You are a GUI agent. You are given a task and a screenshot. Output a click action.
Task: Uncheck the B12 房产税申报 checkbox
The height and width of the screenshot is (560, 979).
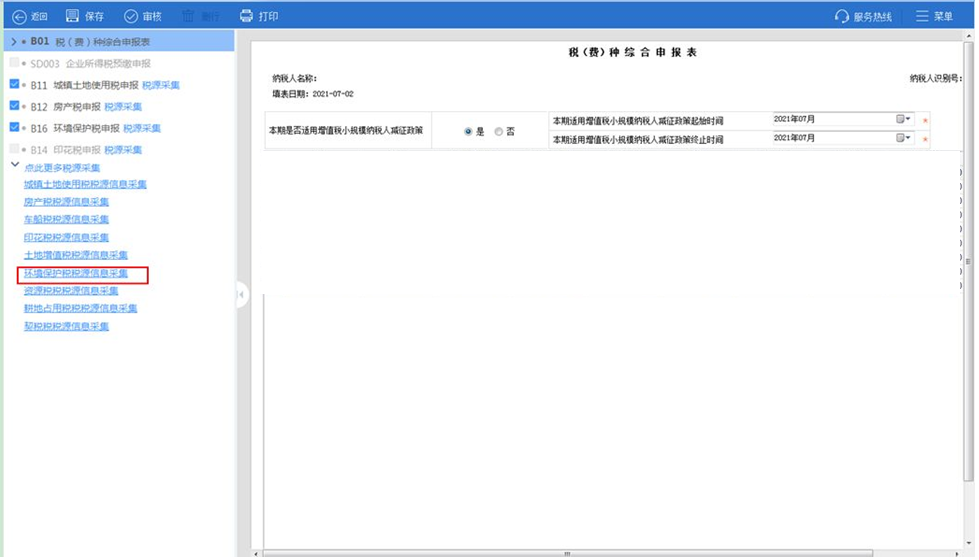14,106
